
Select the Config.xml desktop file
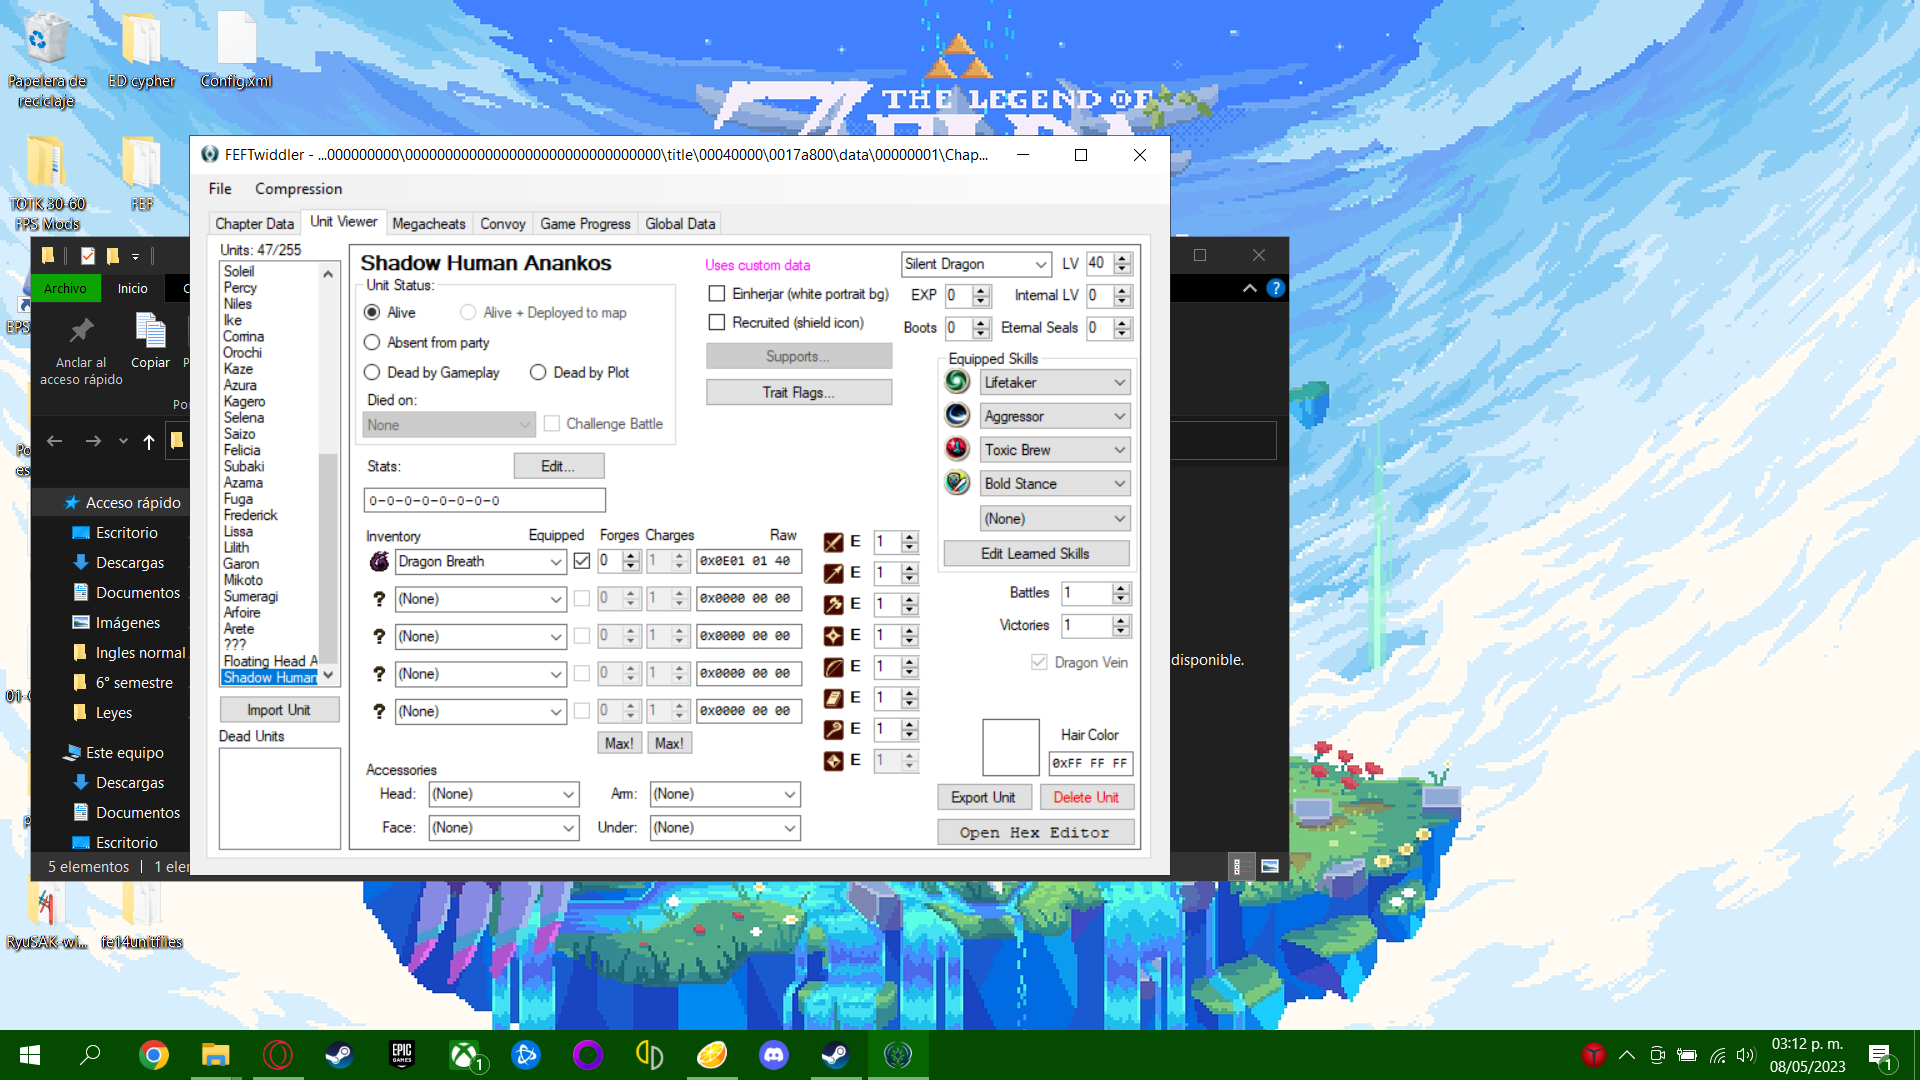237,50
